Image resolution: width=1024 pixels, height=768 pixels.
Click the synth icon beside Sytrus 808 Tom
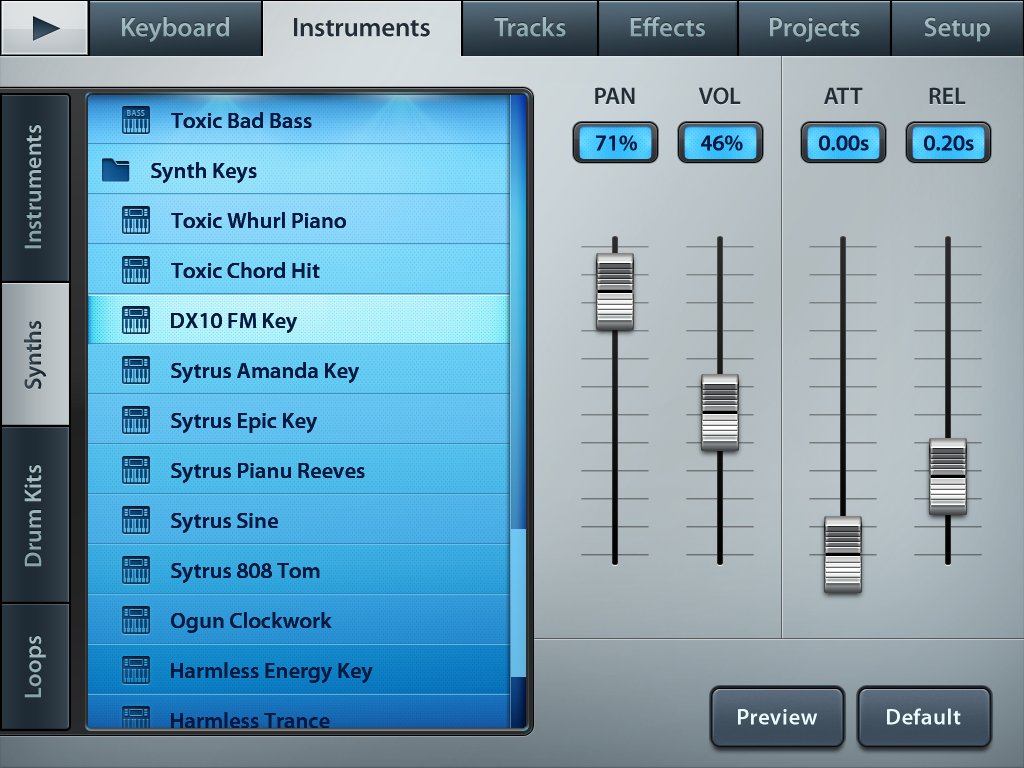(x=136, y=570)
